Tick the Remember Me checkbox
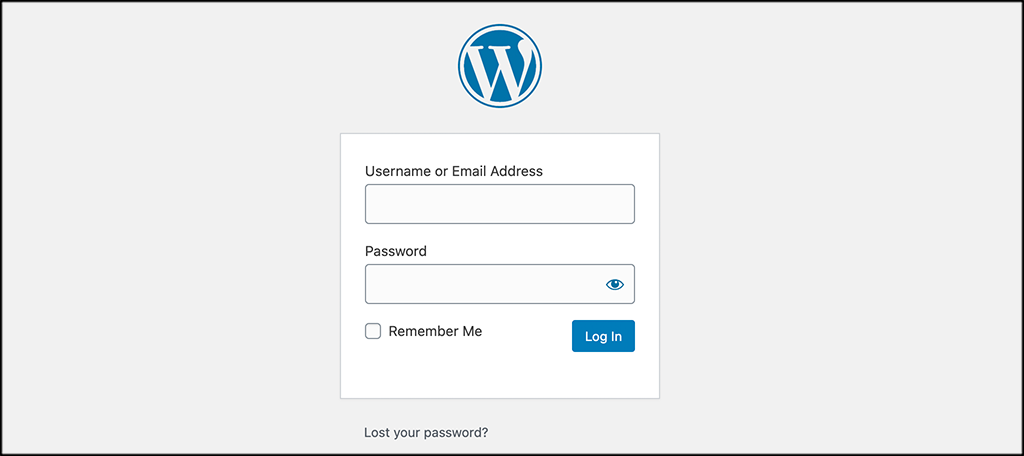Viewport: 1024px width, 456px height. click(x=373, y=331)
